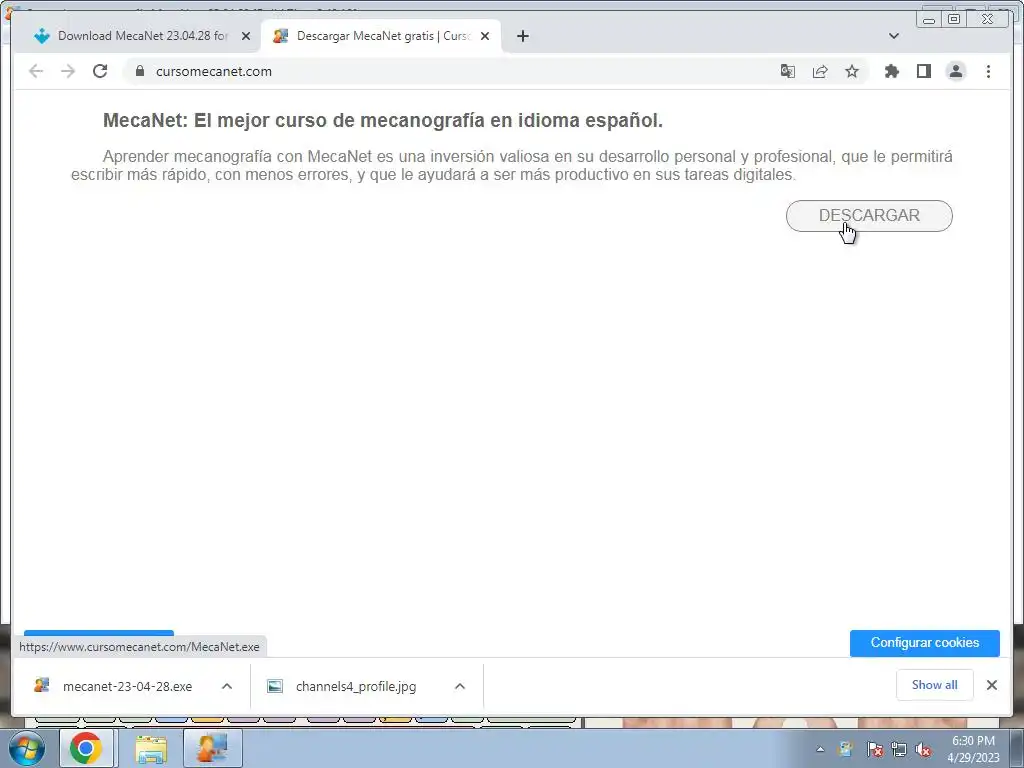
Task: Click the MecaNet heading text
Action: 383,121
